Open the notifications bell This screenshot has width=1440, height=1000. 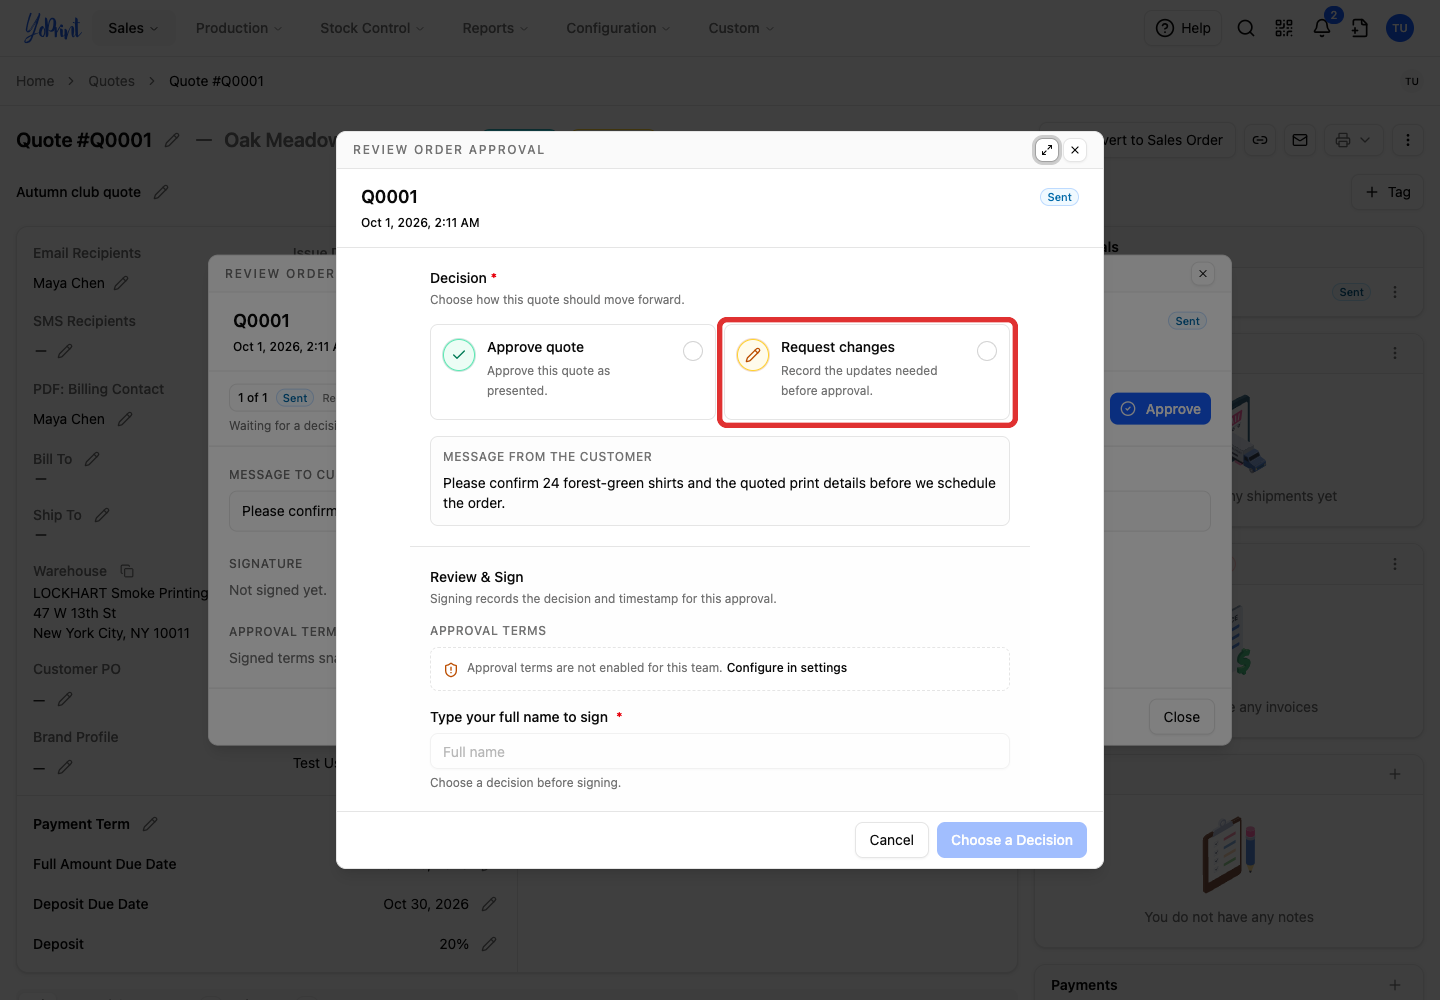coord(1322,28)
